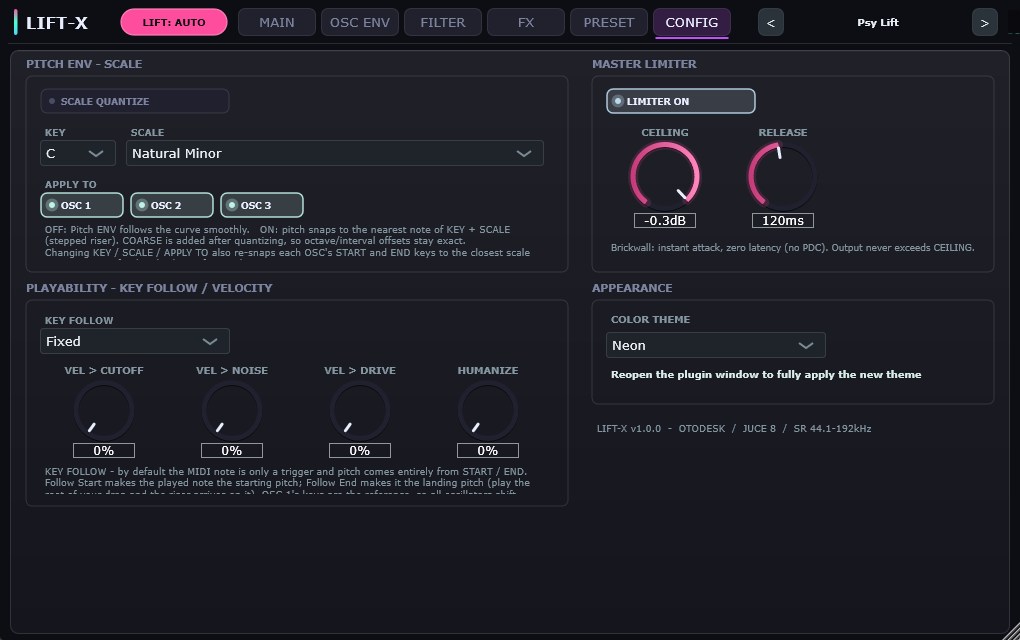Click the VEL > DRIVE knob
Viewport: 1020px width, 640px height.
pyautogui.click(x=360, y=411)
